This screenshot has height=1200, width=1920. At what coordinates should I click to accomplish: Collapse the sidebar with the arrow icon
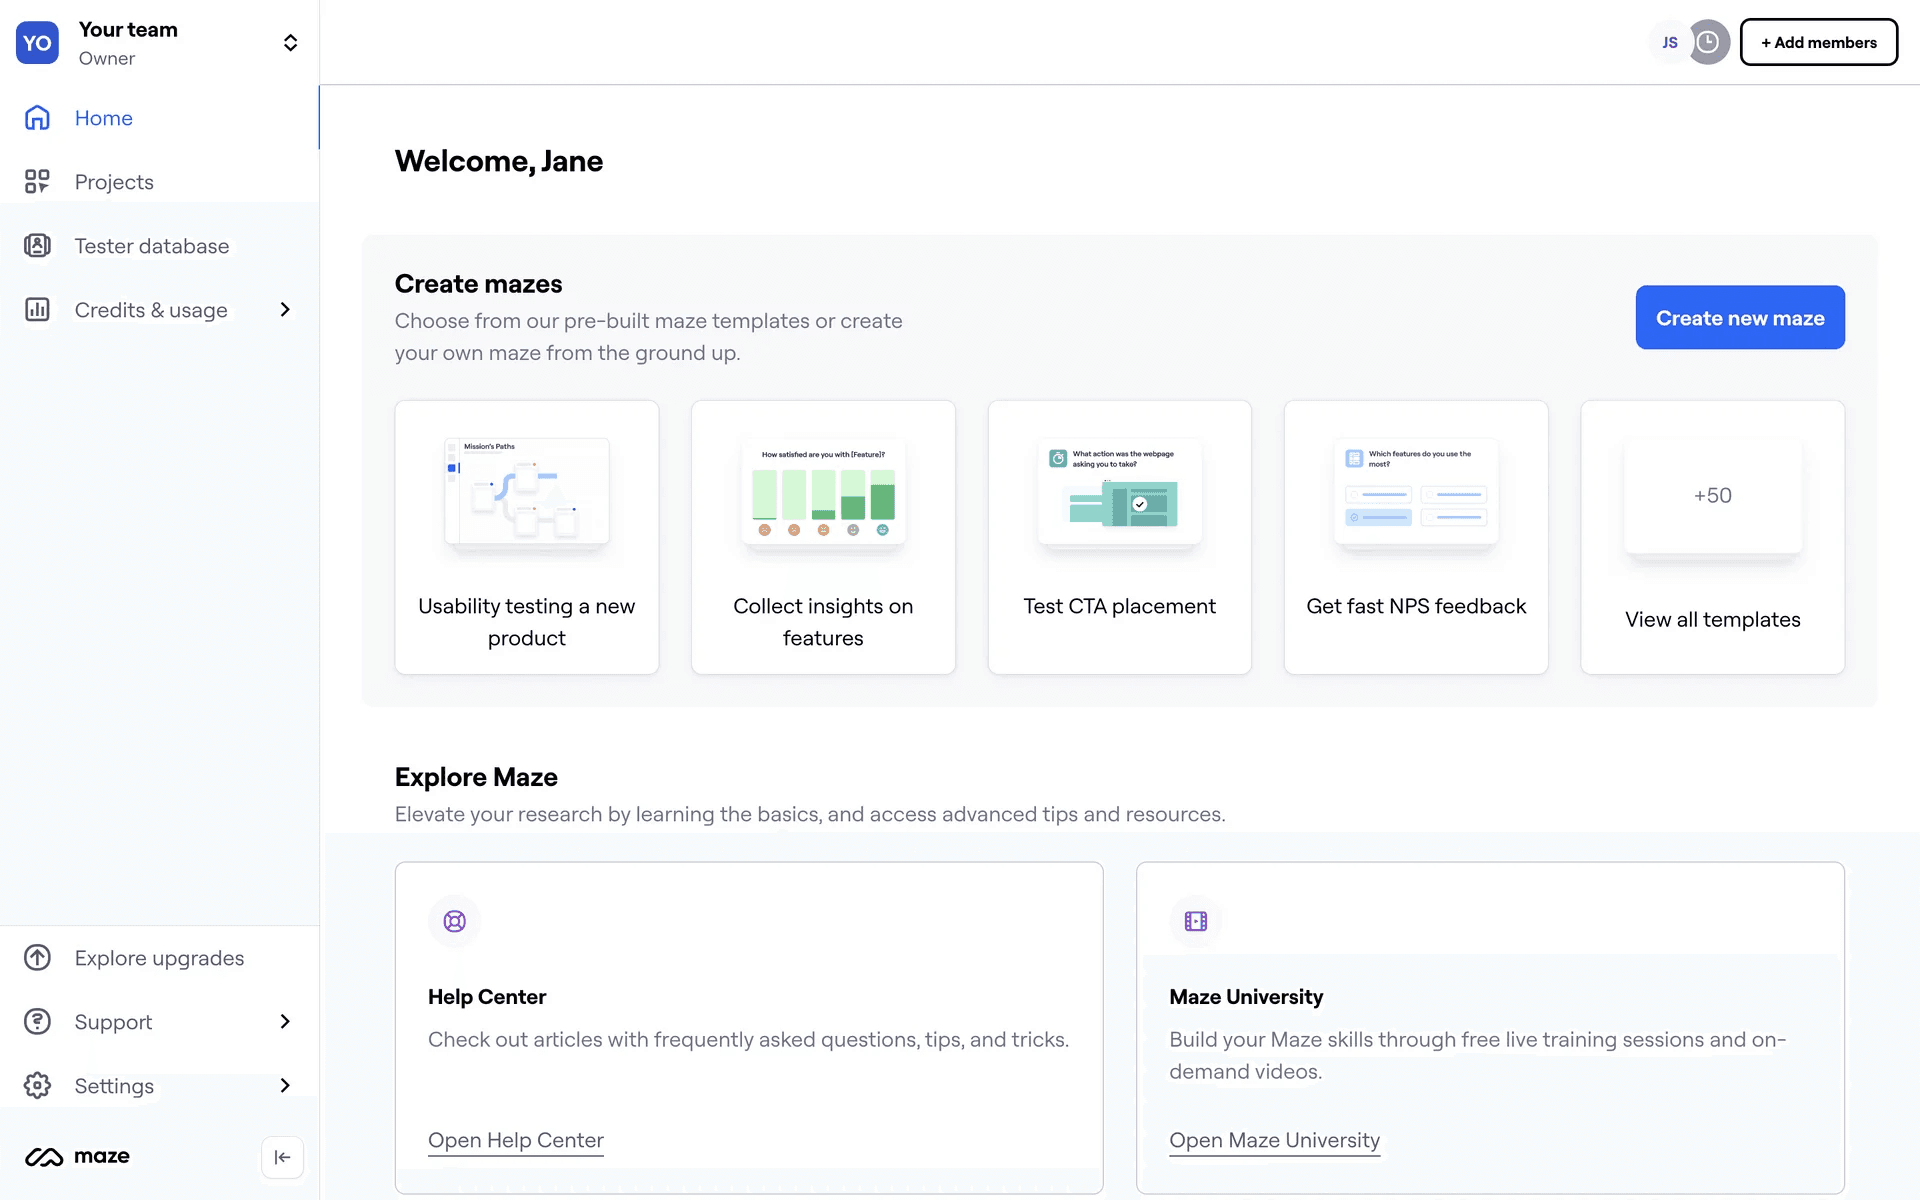point(282,1157)
